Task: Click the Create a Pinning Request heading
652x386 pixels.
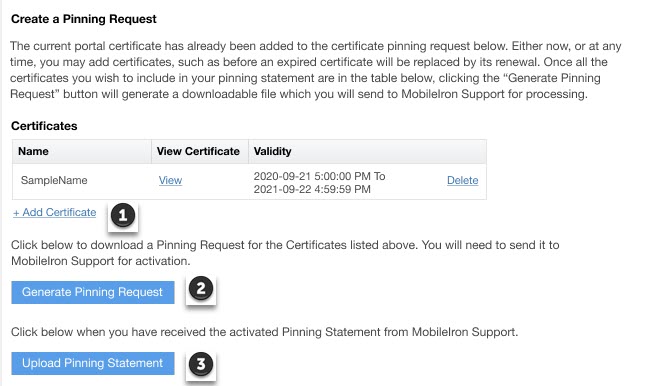Action: (x=84, y=19)
